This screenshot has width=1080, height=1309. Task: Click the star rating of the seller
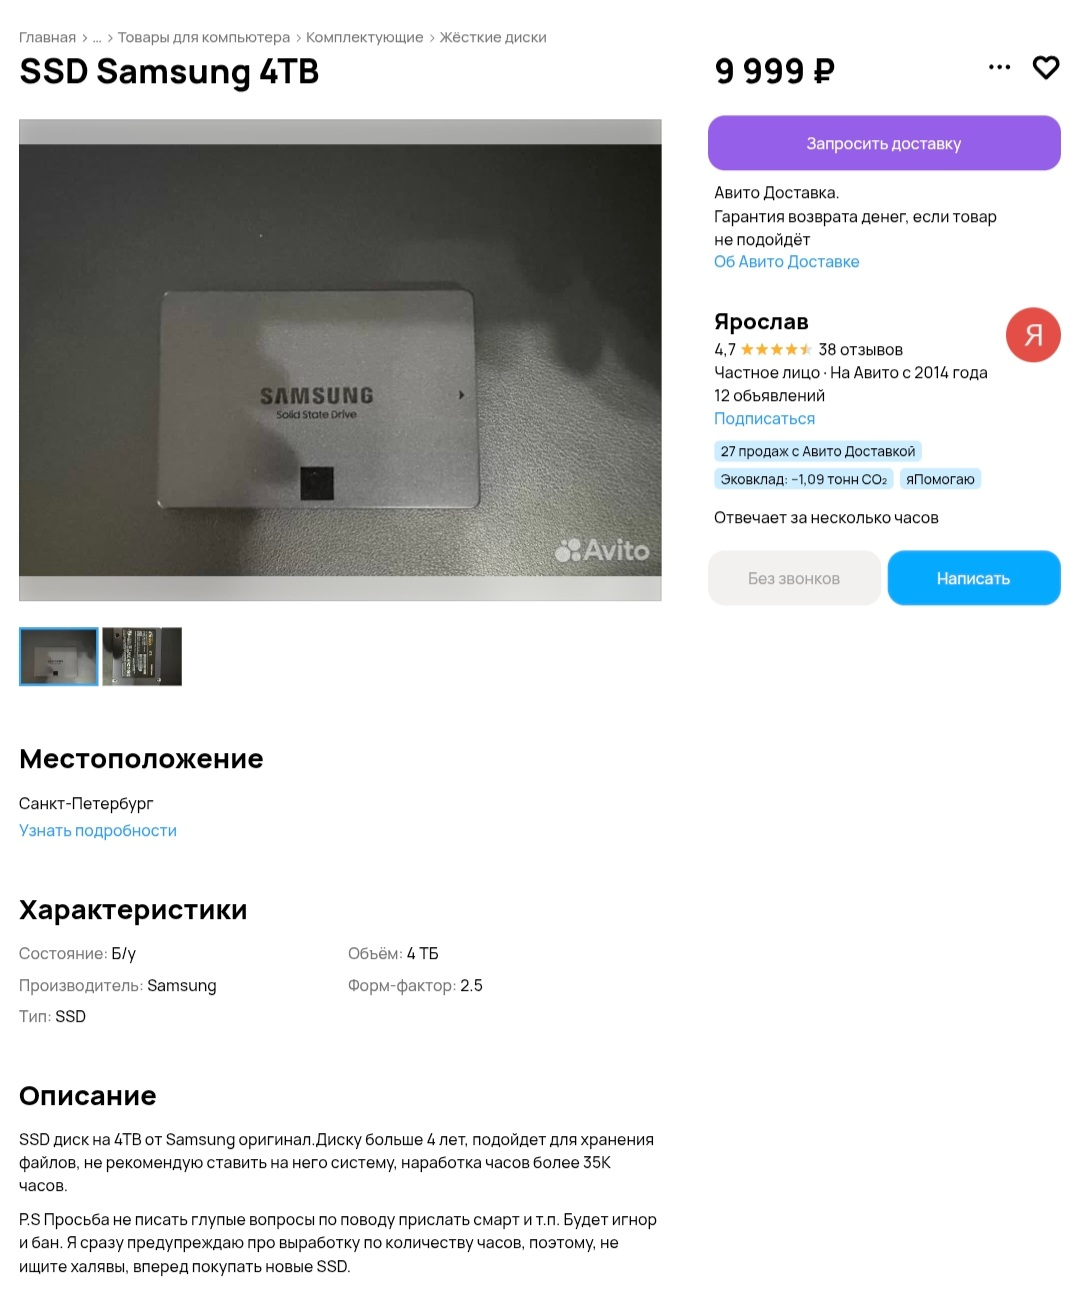[776, 349]
